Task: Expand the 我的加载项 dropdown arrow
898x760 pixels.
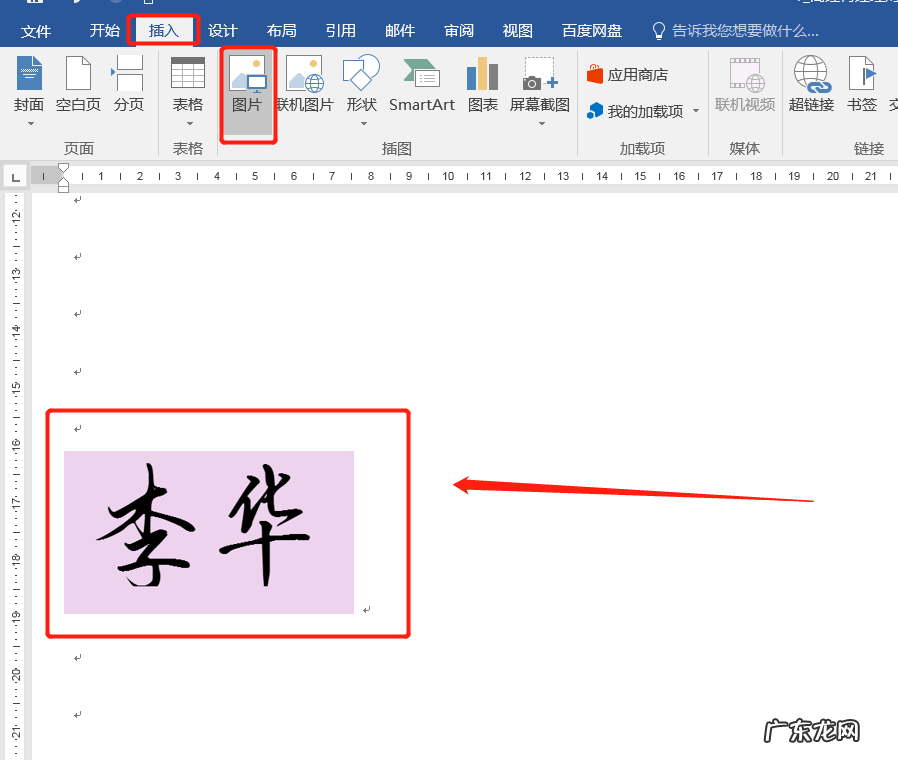Action: (697, 112)
